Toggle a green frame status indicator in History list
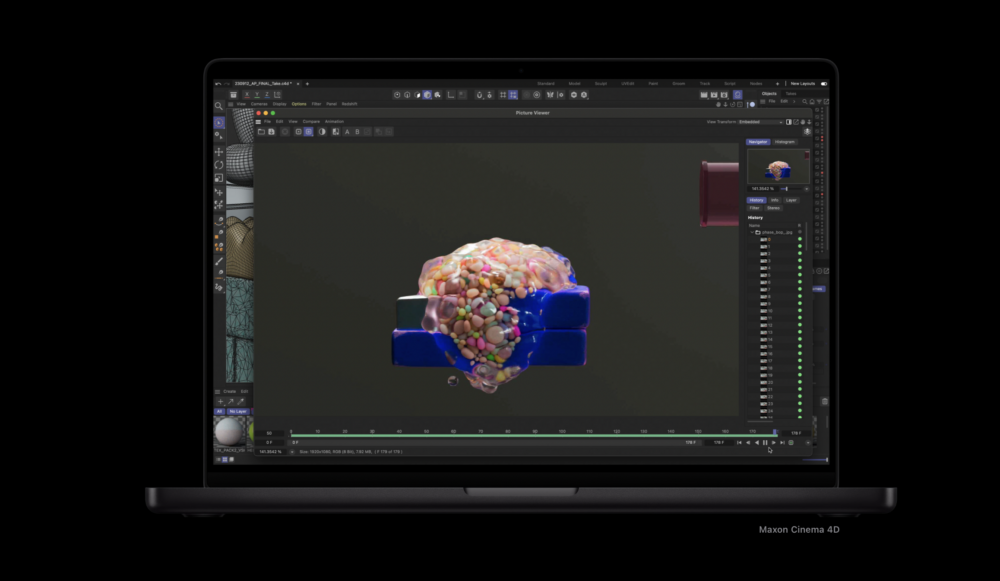Image resolution: width=1000 pixels, height=581 pixels. pyautogui.click(x=800, y=240)
